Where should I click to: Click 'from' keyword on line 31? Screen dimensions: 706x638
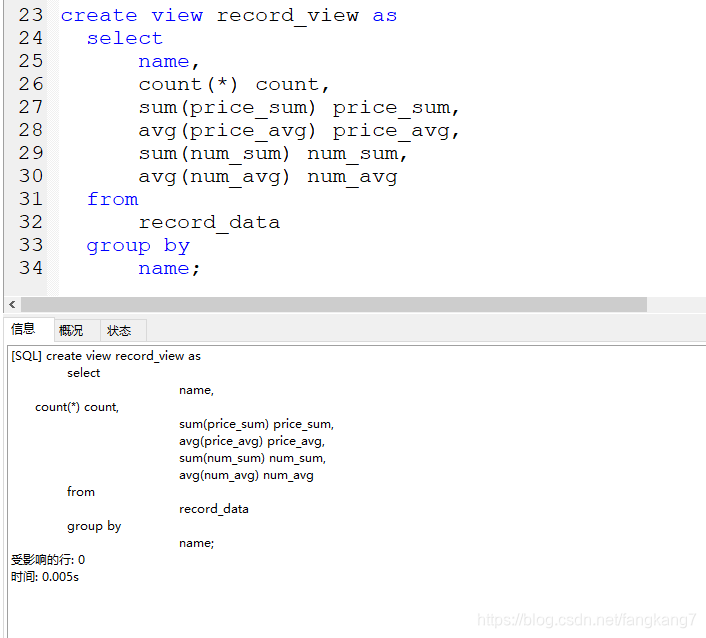click(x=113, y=199)
